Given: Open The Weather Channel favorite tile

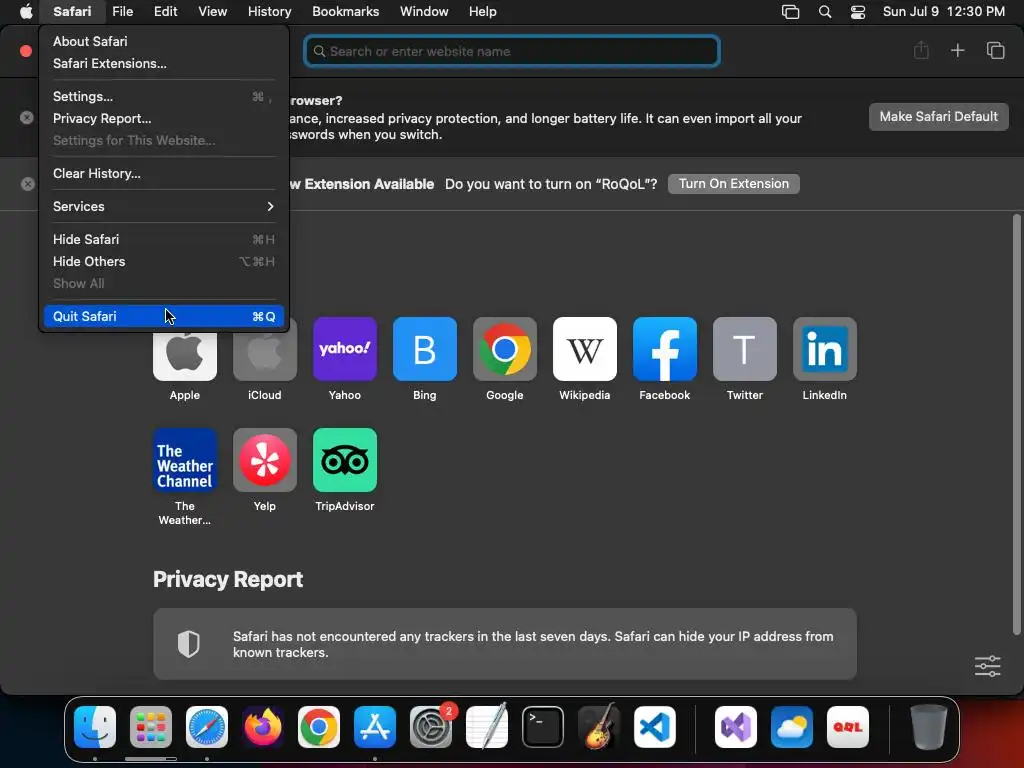Looking at the screenshot, I should 185,460.
